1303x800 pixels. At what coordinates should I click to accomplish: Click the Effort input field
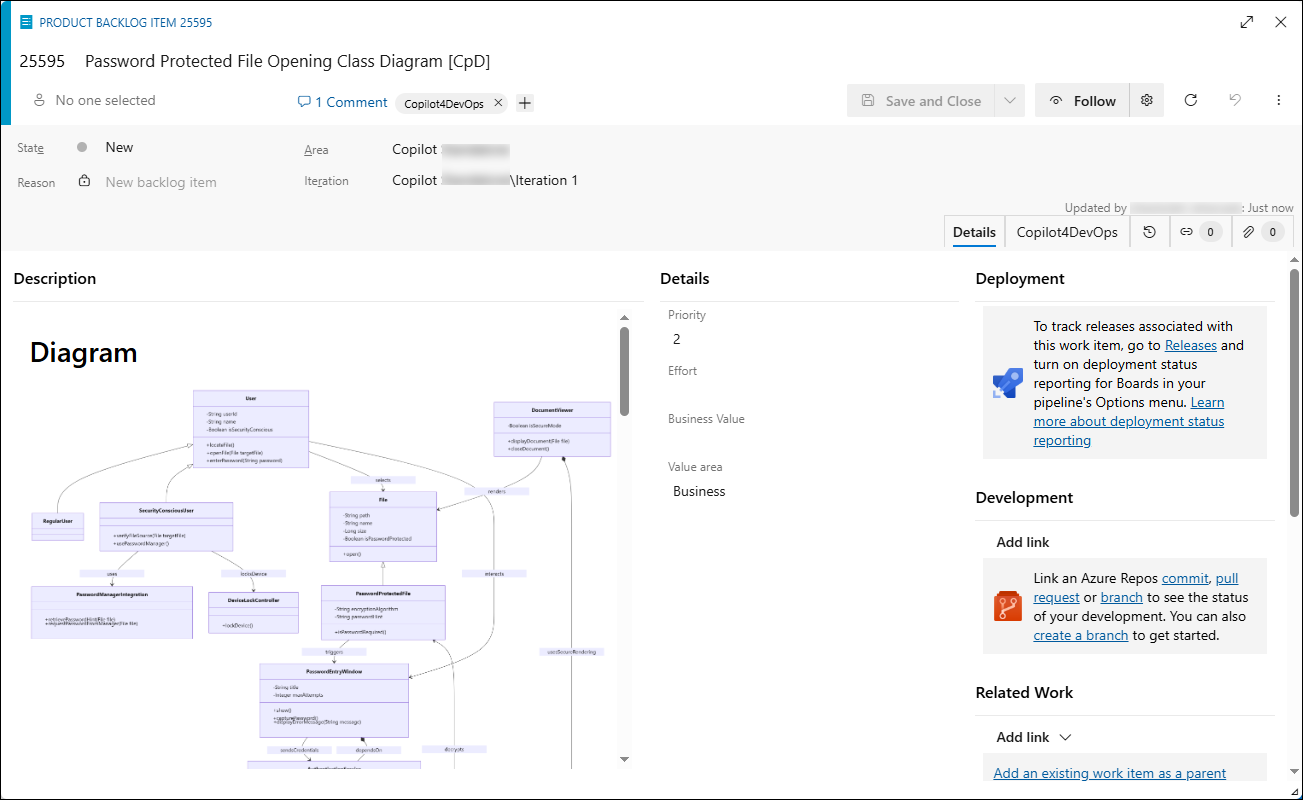tap(811, 394)
